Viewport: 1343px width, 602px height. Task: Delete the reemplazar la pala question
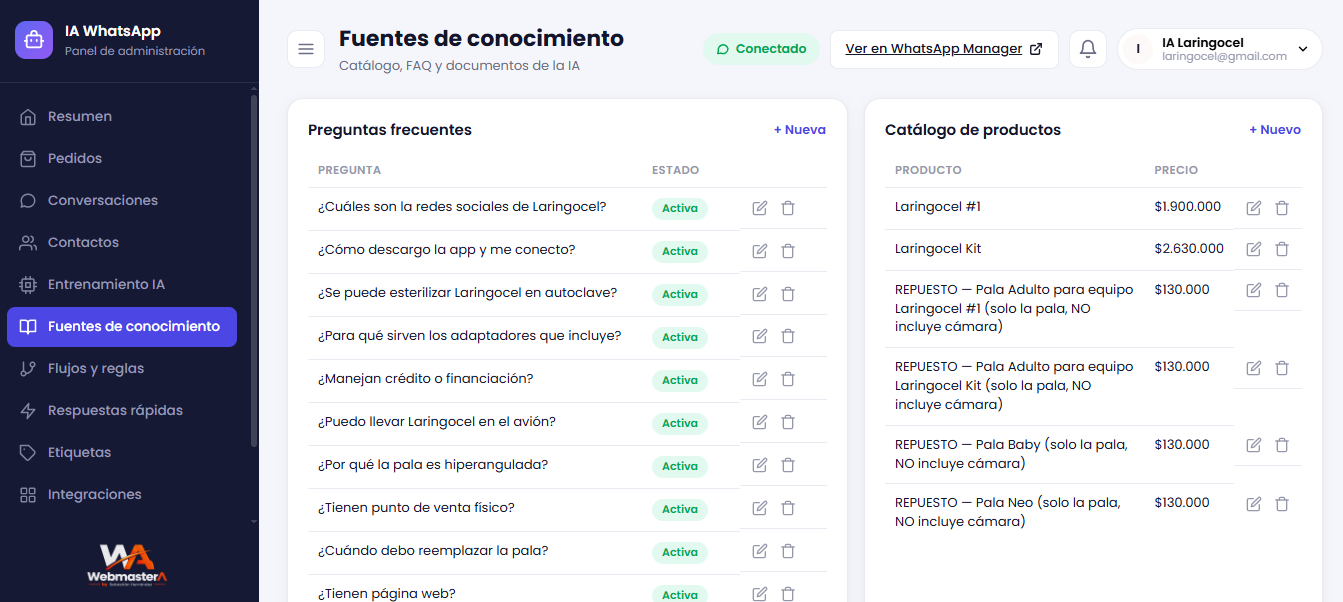788,552
